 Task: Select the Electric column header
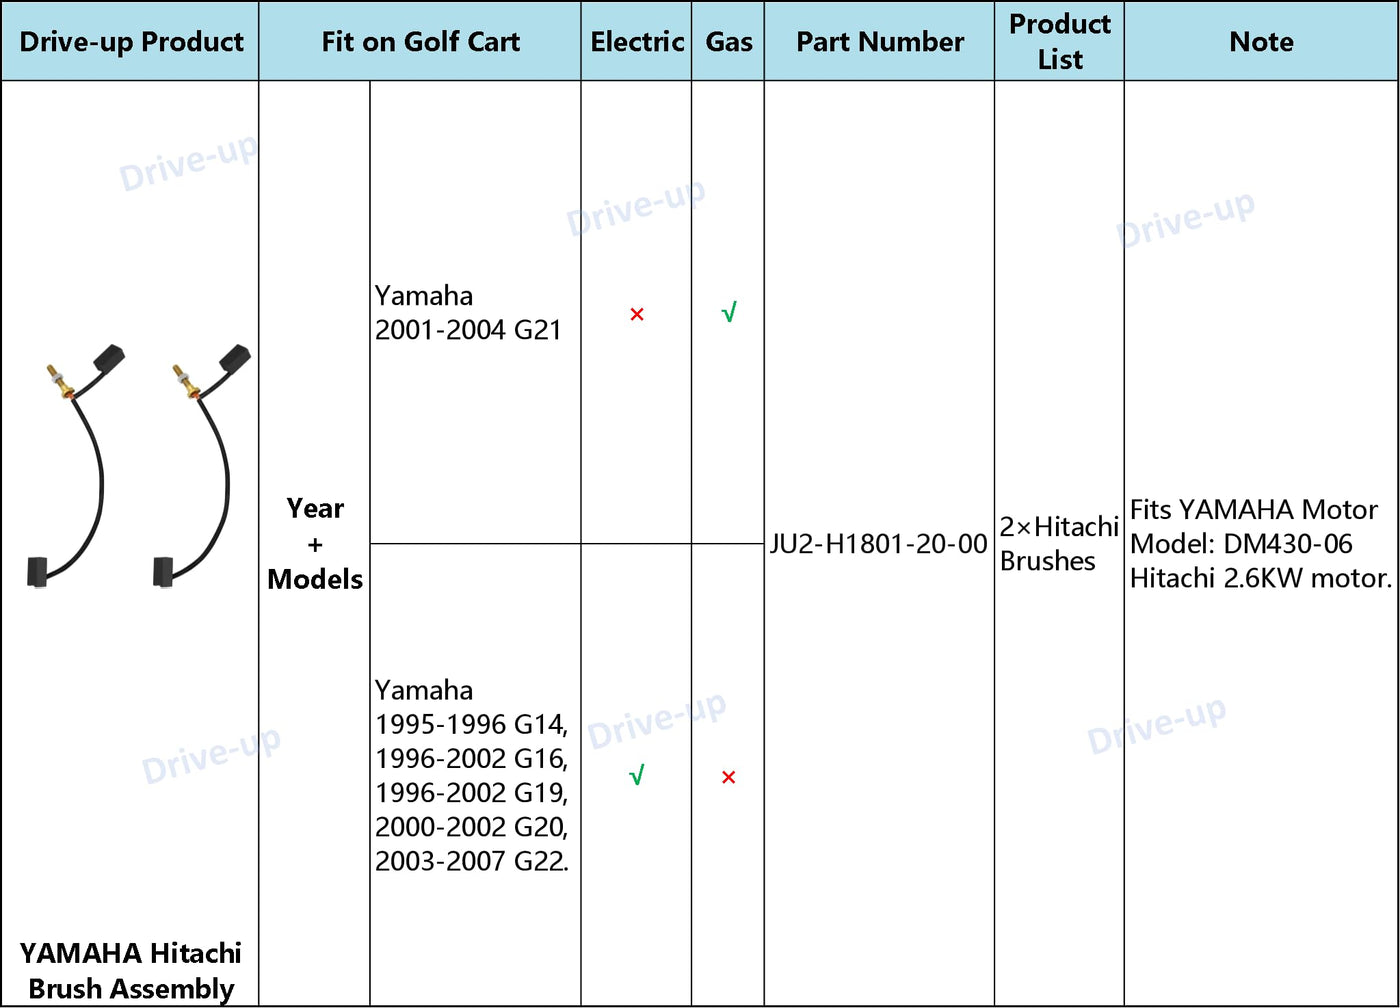click(x=637, y=42)
